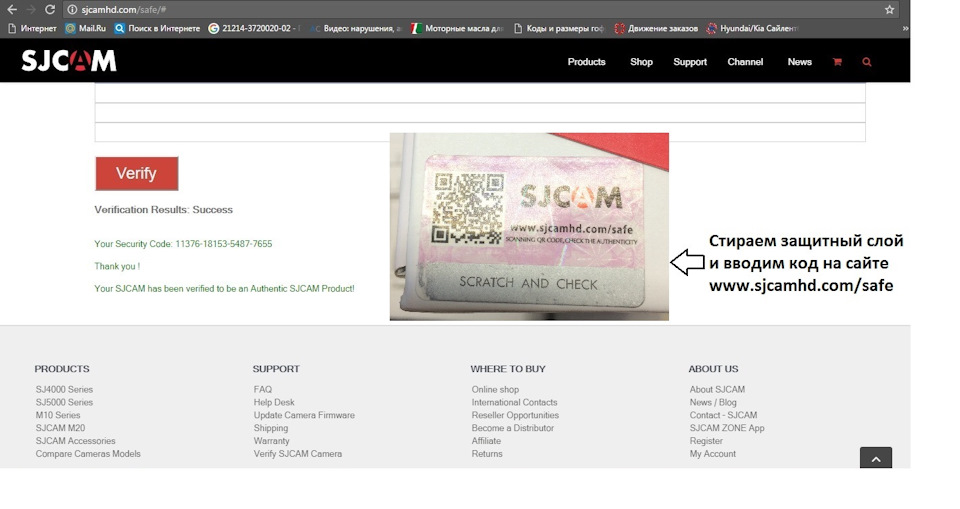Click the Verification Results: Success text
The width and height of the screenshot is (960, 509).
click(x=163, y=209)
